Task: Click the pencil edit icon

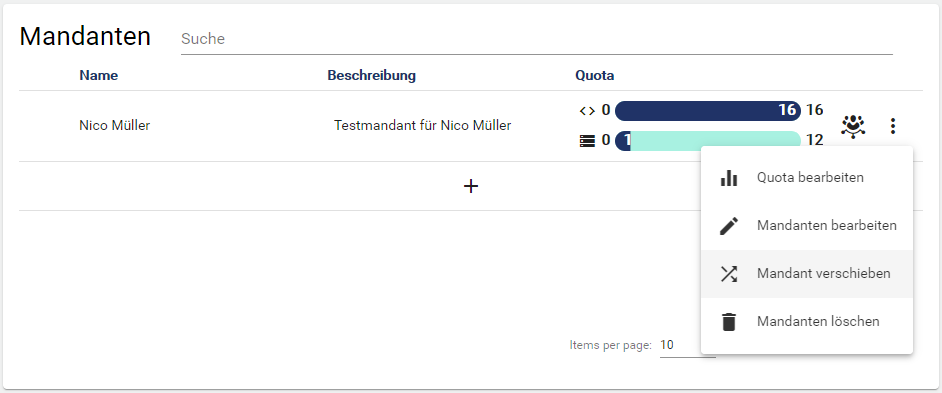Action: 729,226
